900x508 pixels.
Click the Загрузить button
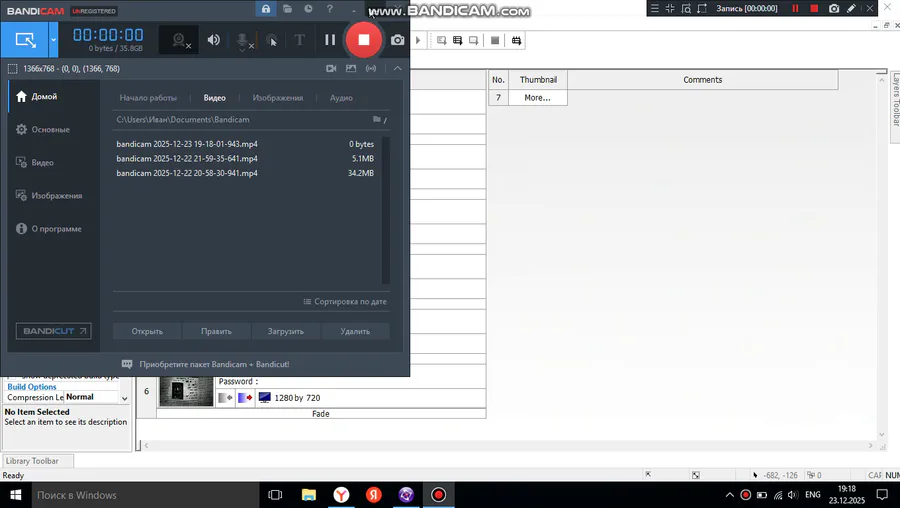tap(285, 331)
